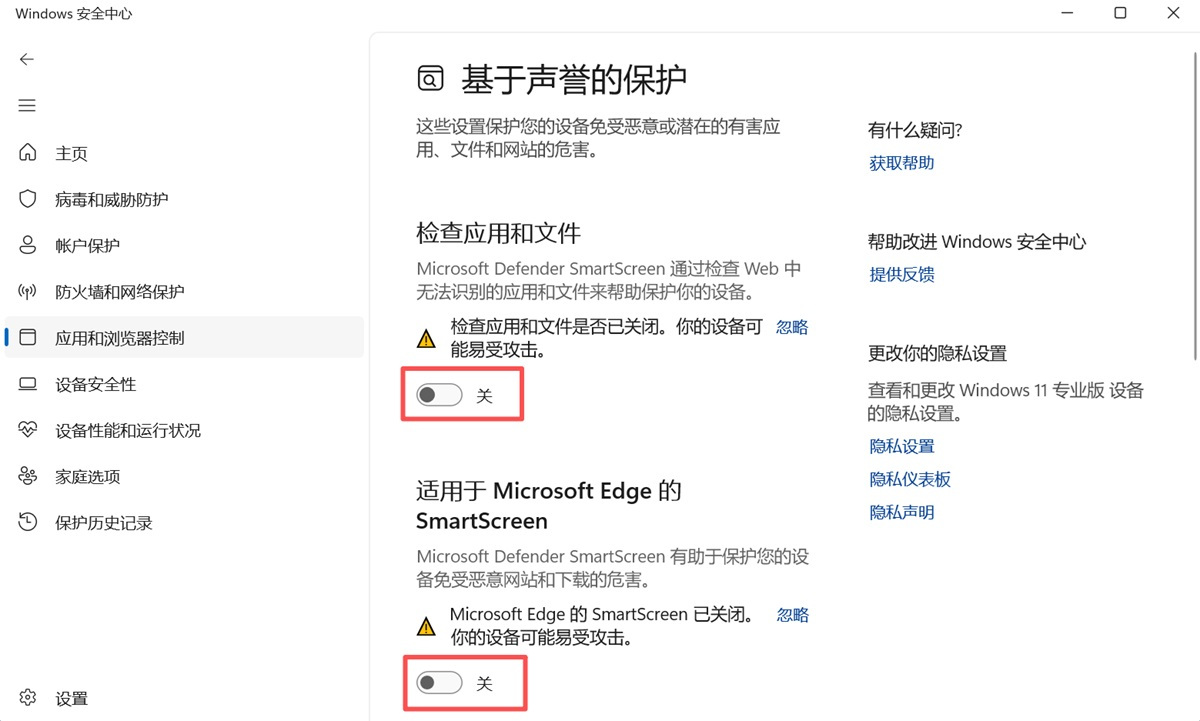
Task: Click the vertical scrollbar on the right
Action: [1195, 200]
